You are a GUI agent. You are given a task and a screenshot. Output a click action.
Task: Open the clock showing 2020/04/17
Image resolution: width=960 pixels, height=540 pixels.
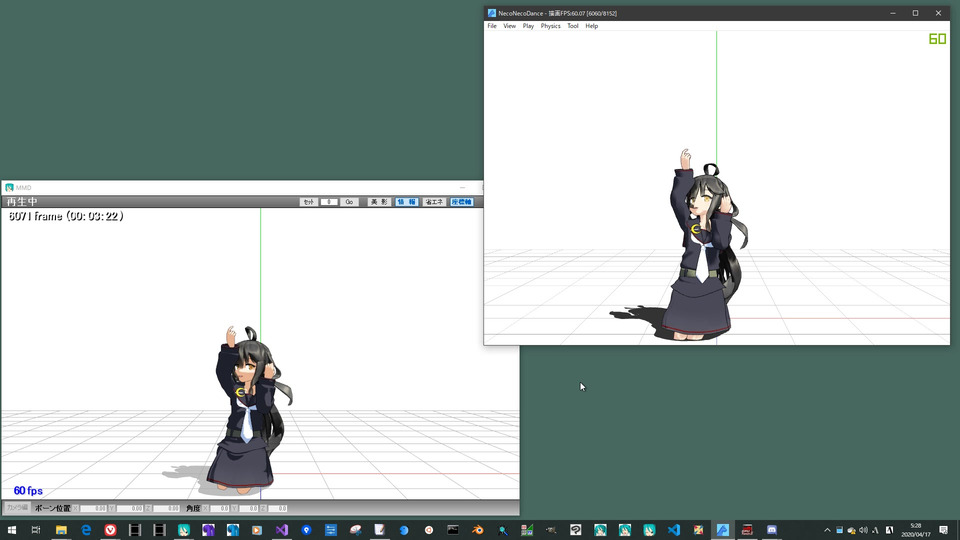point(915,530)
